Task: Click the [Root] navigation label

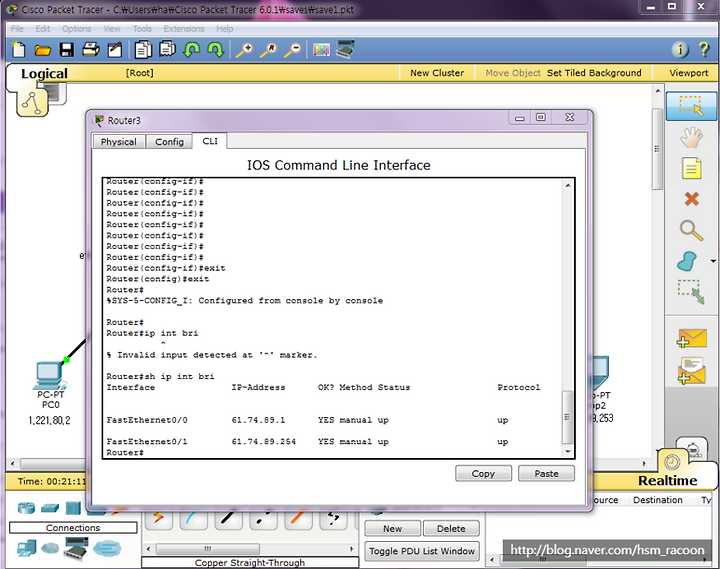Action: pyautogui.click(x=140, y=73)
